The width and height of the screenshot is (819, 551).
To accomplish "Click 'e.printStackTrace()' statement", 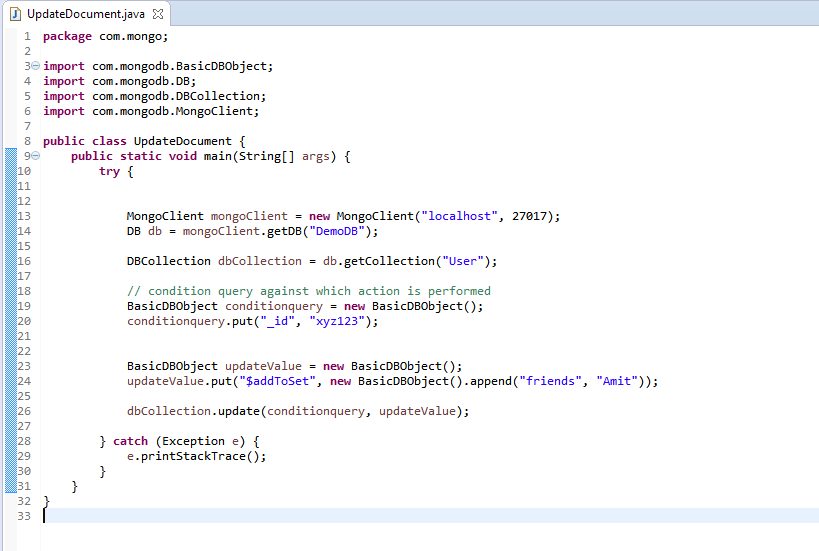I will tap(193, 456).
